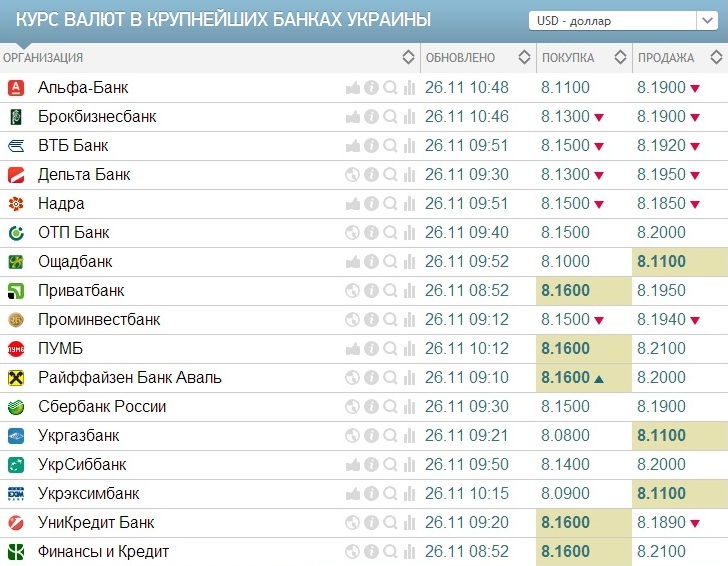This screenshot has height=566, width=728.
Task: Select Укргазбанк buy rate 8.0800
Action: (x=565, y=436)
